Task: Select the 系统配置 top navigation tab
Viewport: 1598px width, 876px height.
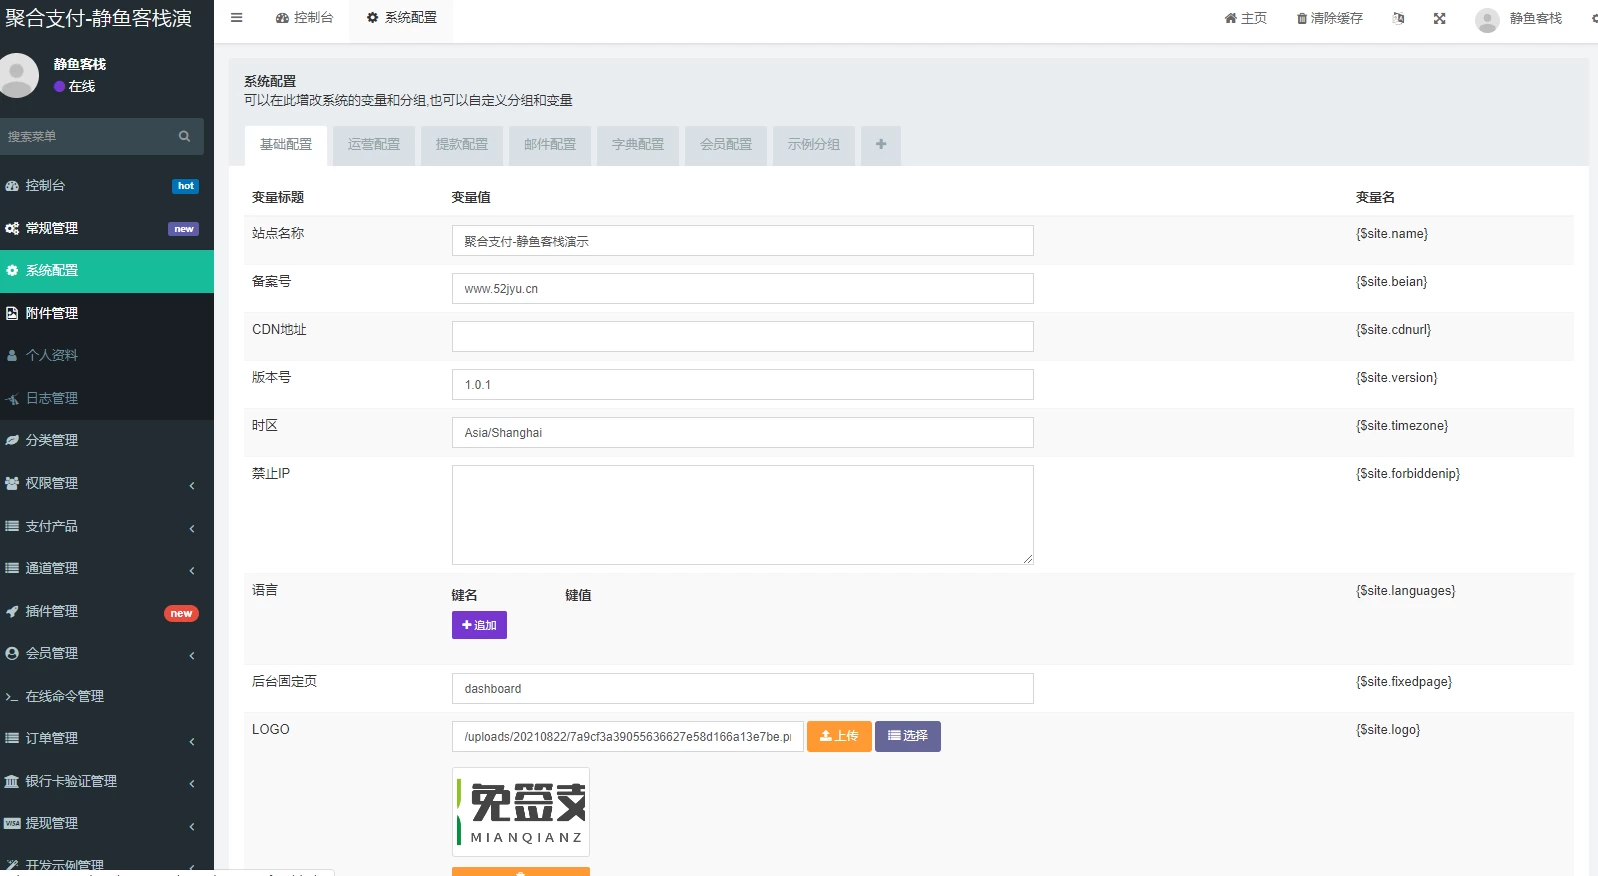Action: (401, 18)
